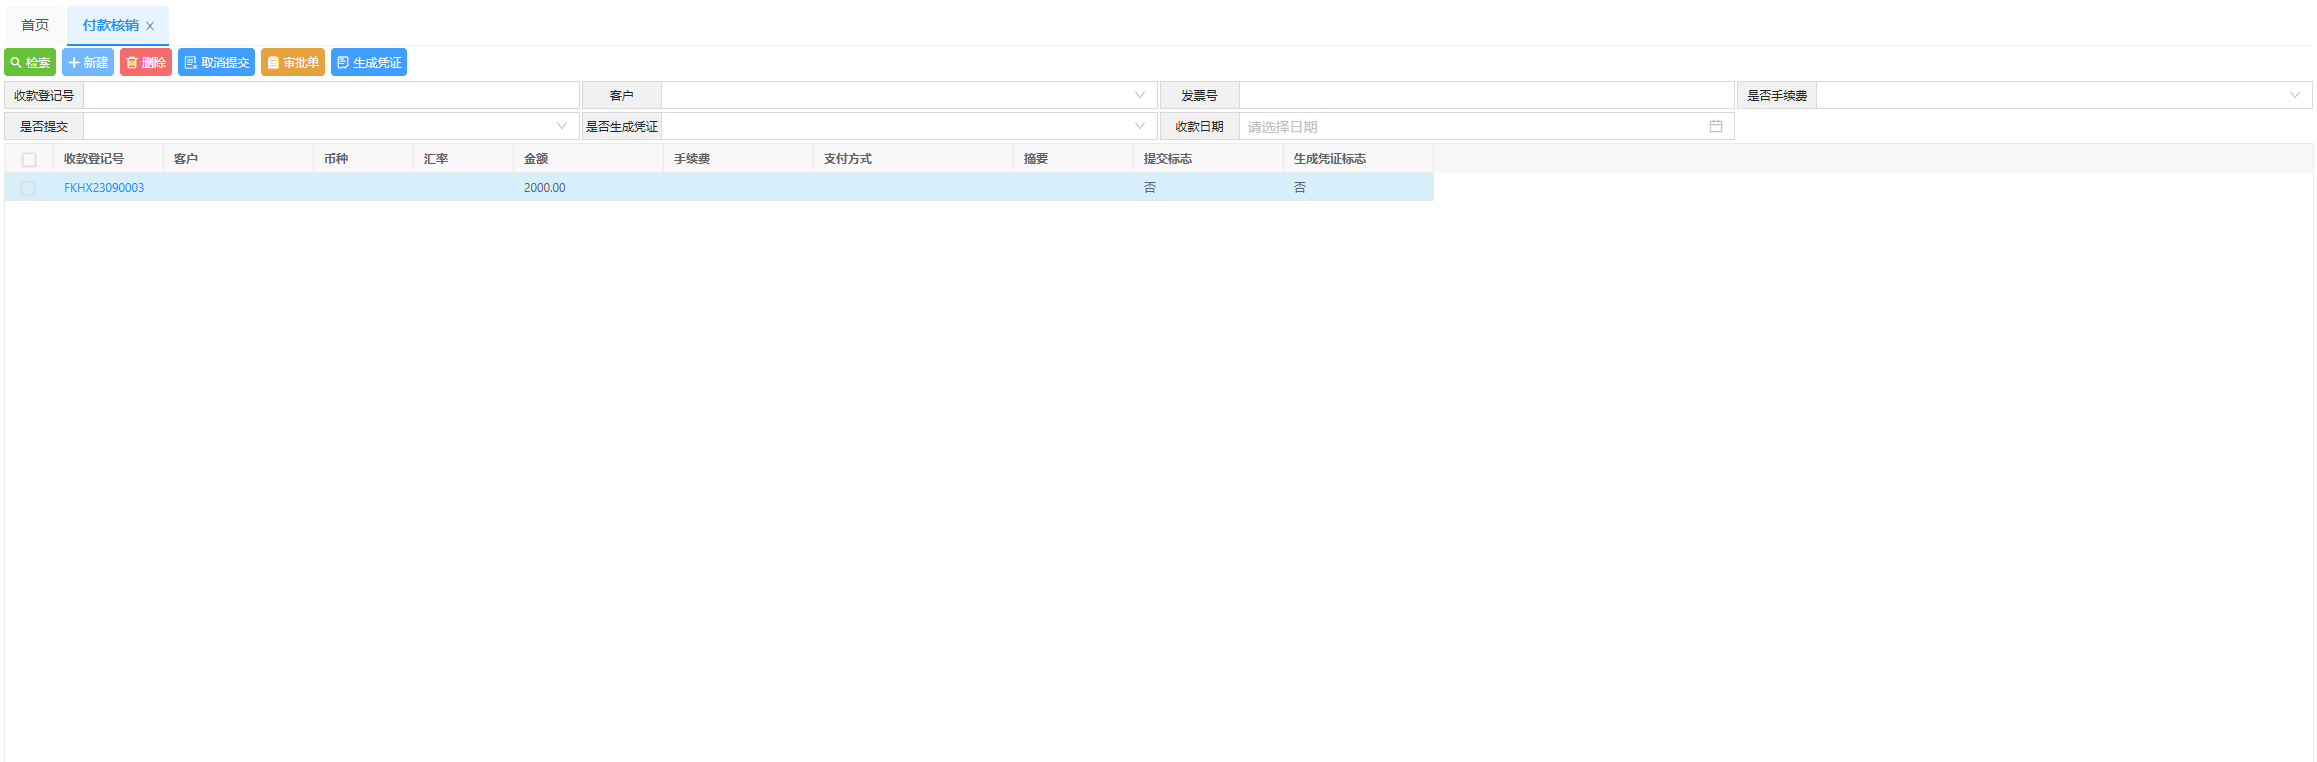This screenshot has width=2317, height=762.
Task: Check the row checkbox for FKHX23090003
Action: (x=28, y=188)
